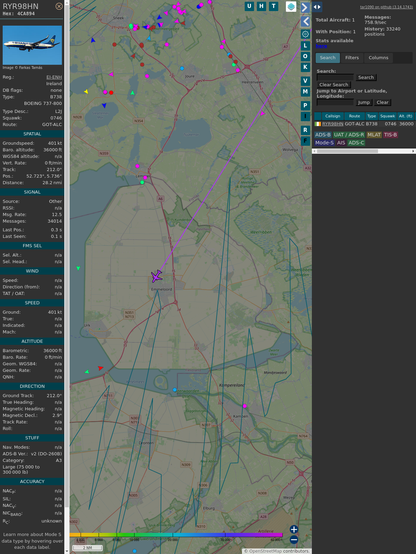Collapse sidebar with right chevron button
This screenshot has width=416, height=554.
tap(305, 7)
